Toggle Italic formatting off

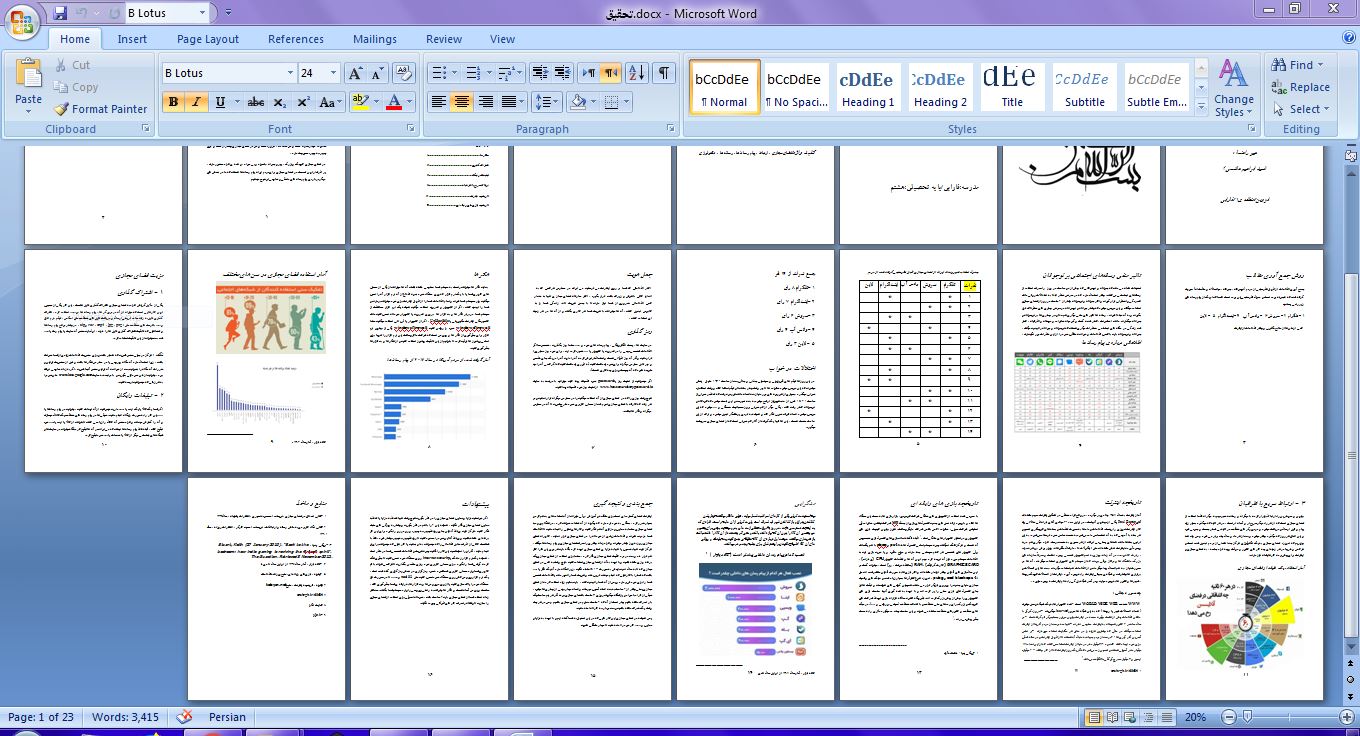196,102
